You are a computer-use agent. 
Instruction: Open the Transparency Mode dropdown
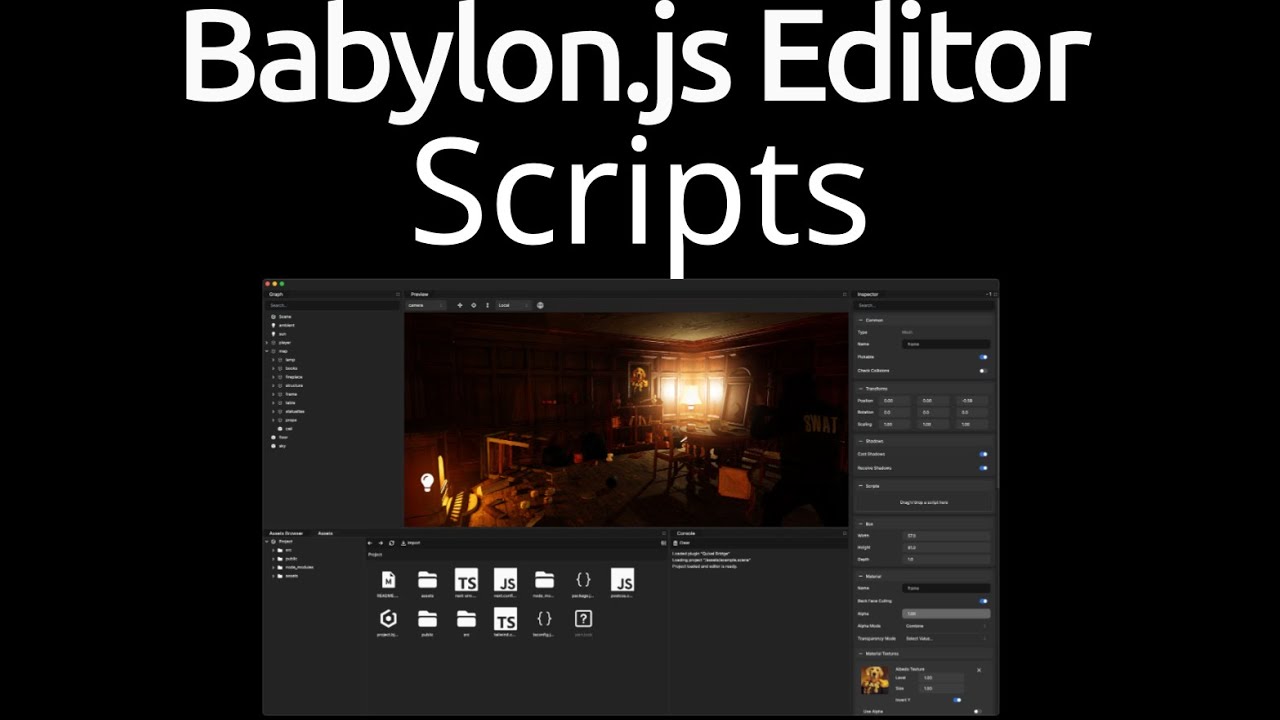(946, 638)
